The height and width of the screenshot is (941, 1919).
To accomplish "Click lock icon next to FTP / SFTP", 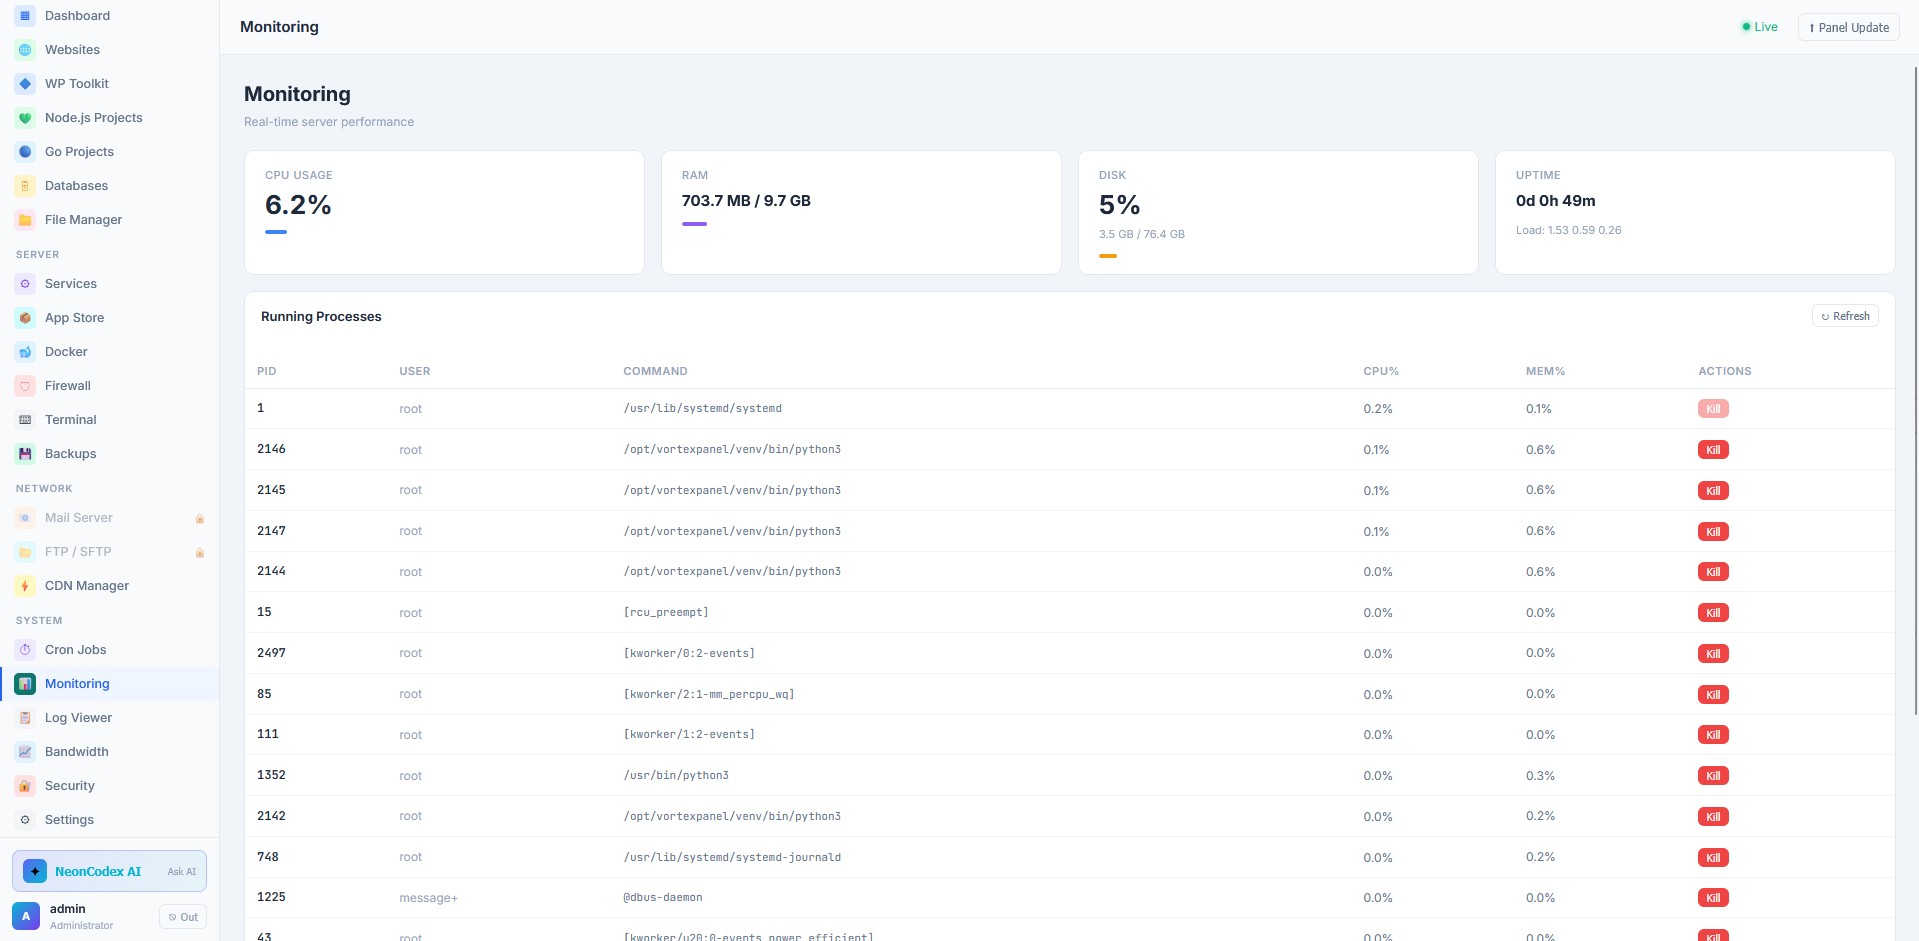I will point(200,552).
